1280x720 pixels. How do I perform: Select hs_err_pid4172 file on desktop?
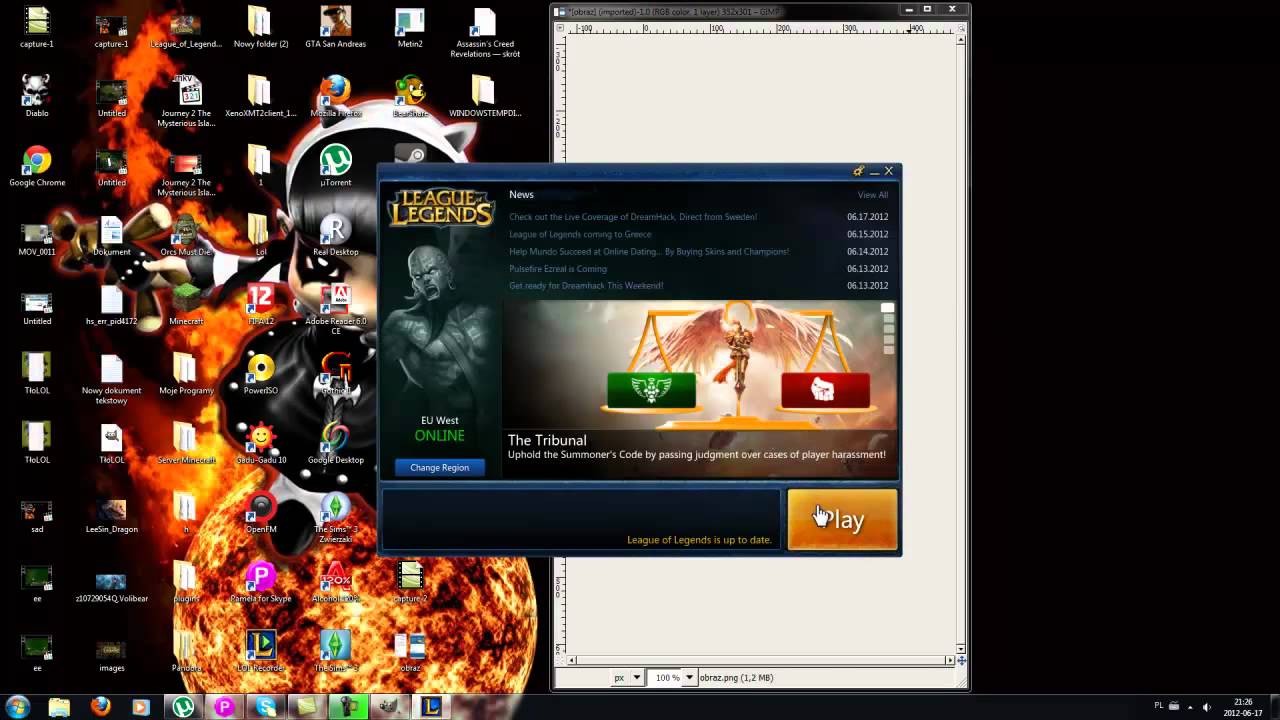click(111, 304)
